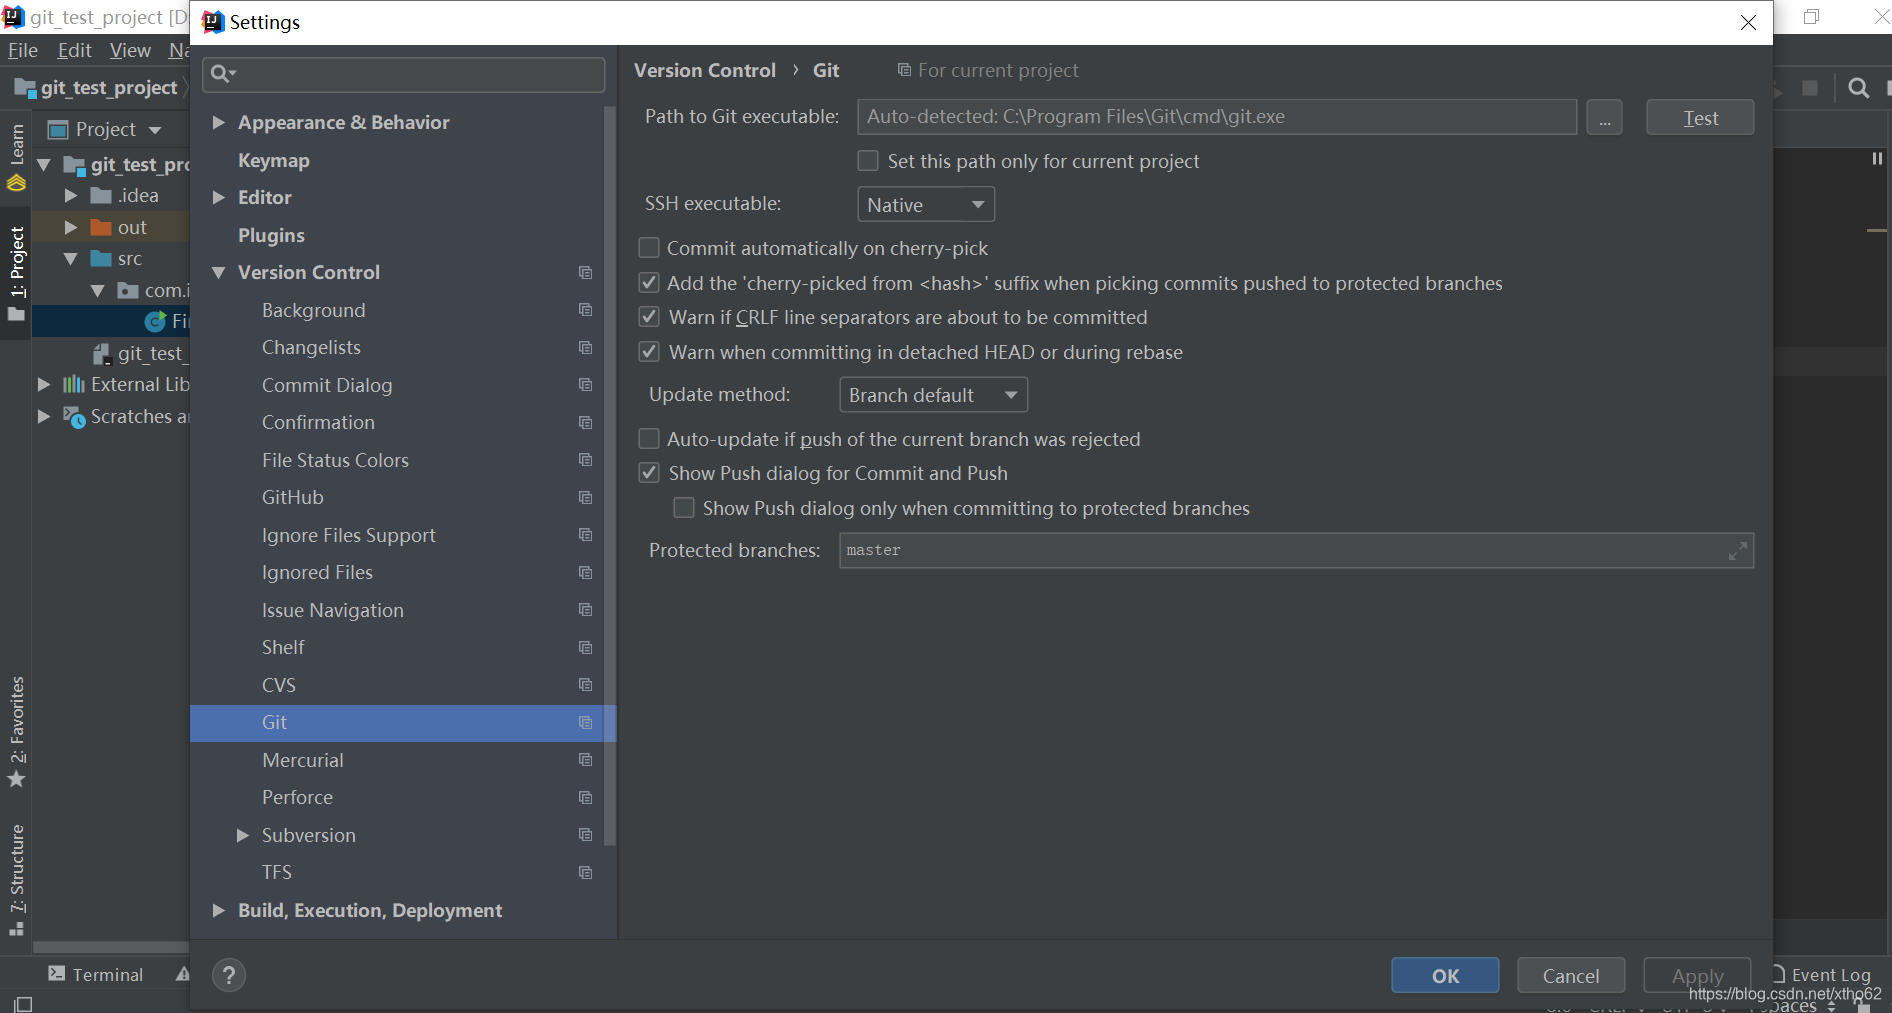The height and width of the screenshot is (1013, 1892).
Task: Enable Commit automatically on cherry-pick
Action: (x=649, y=248)
